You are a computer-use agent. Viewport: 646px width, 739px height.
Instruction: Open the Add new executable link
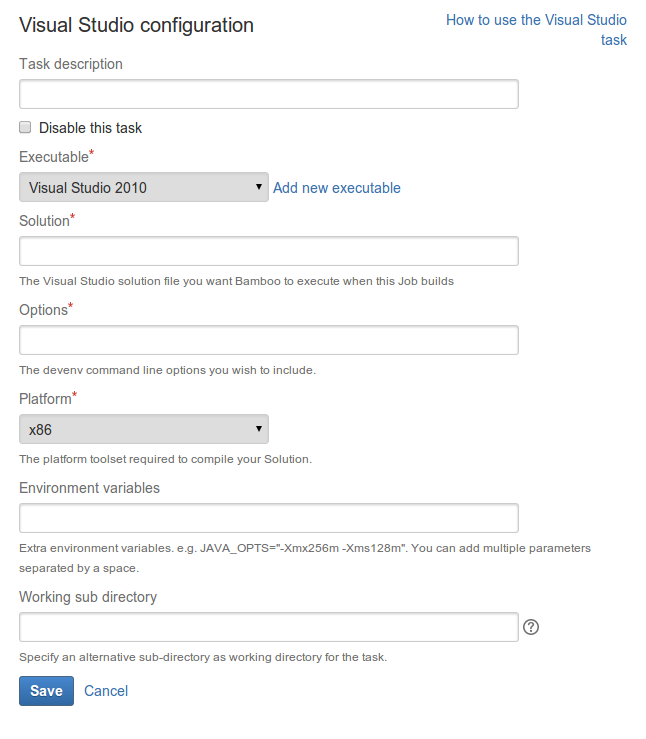[337, 188]
